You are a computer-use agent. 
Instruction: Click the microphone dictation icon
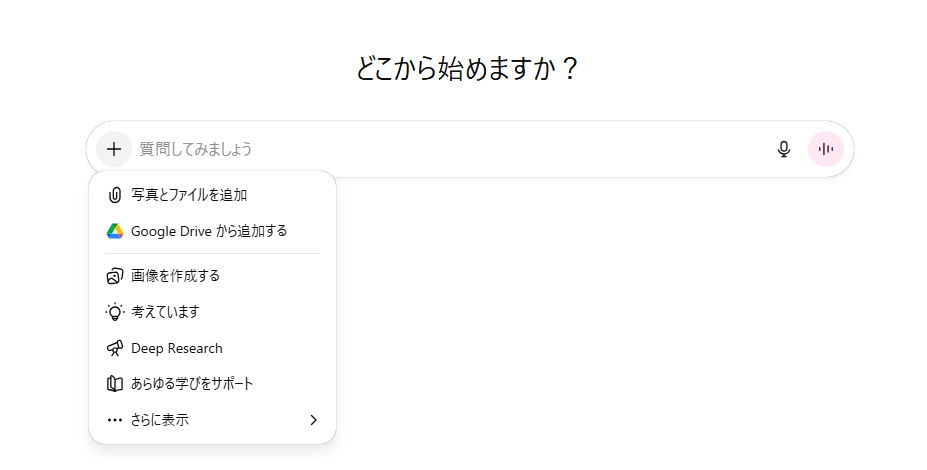point(784,149)
